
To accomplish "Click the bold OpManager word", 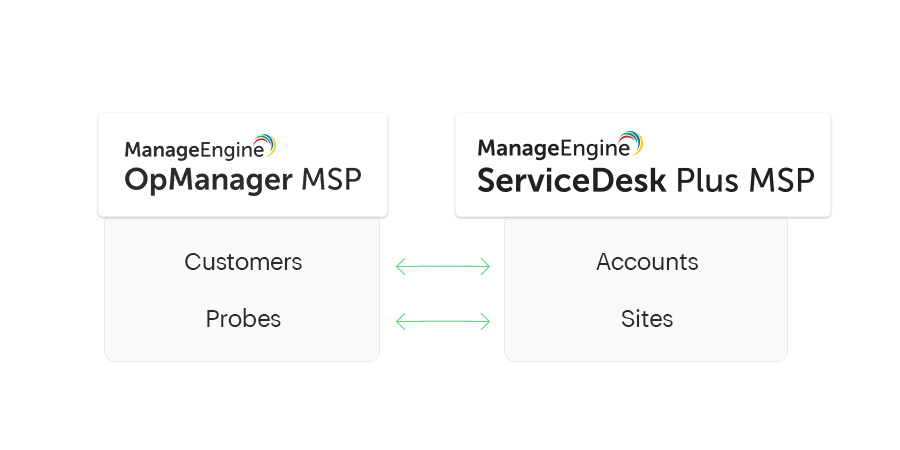I will 208,181.
